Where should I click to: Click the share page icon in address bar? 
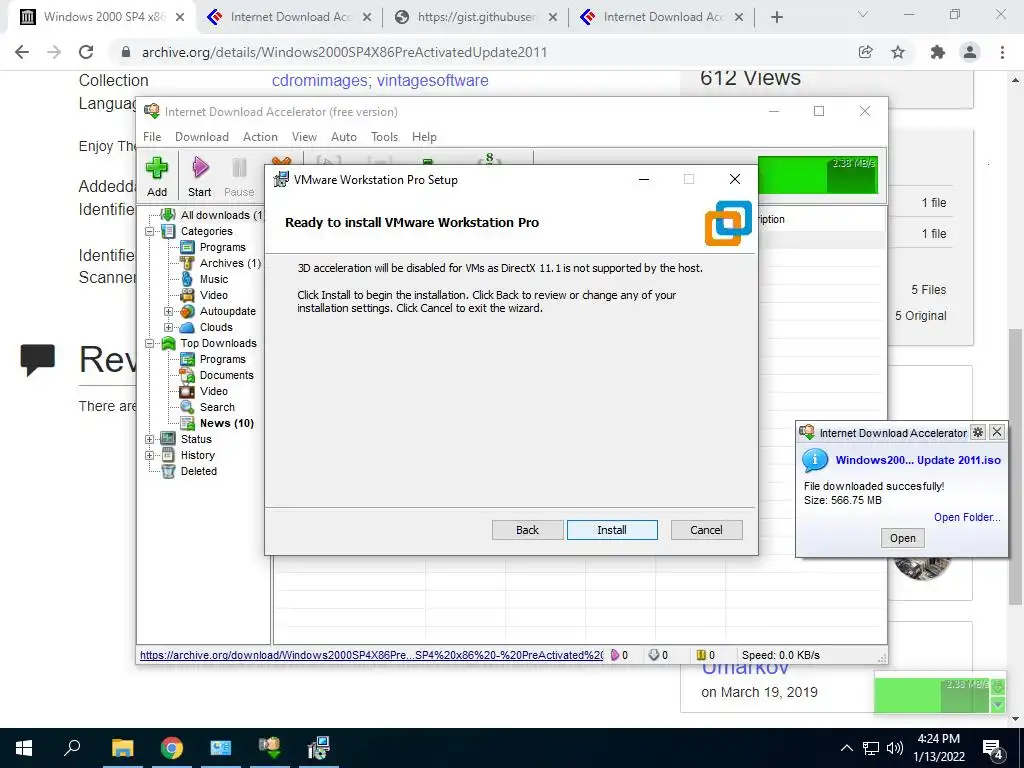[x=865, y=52]
